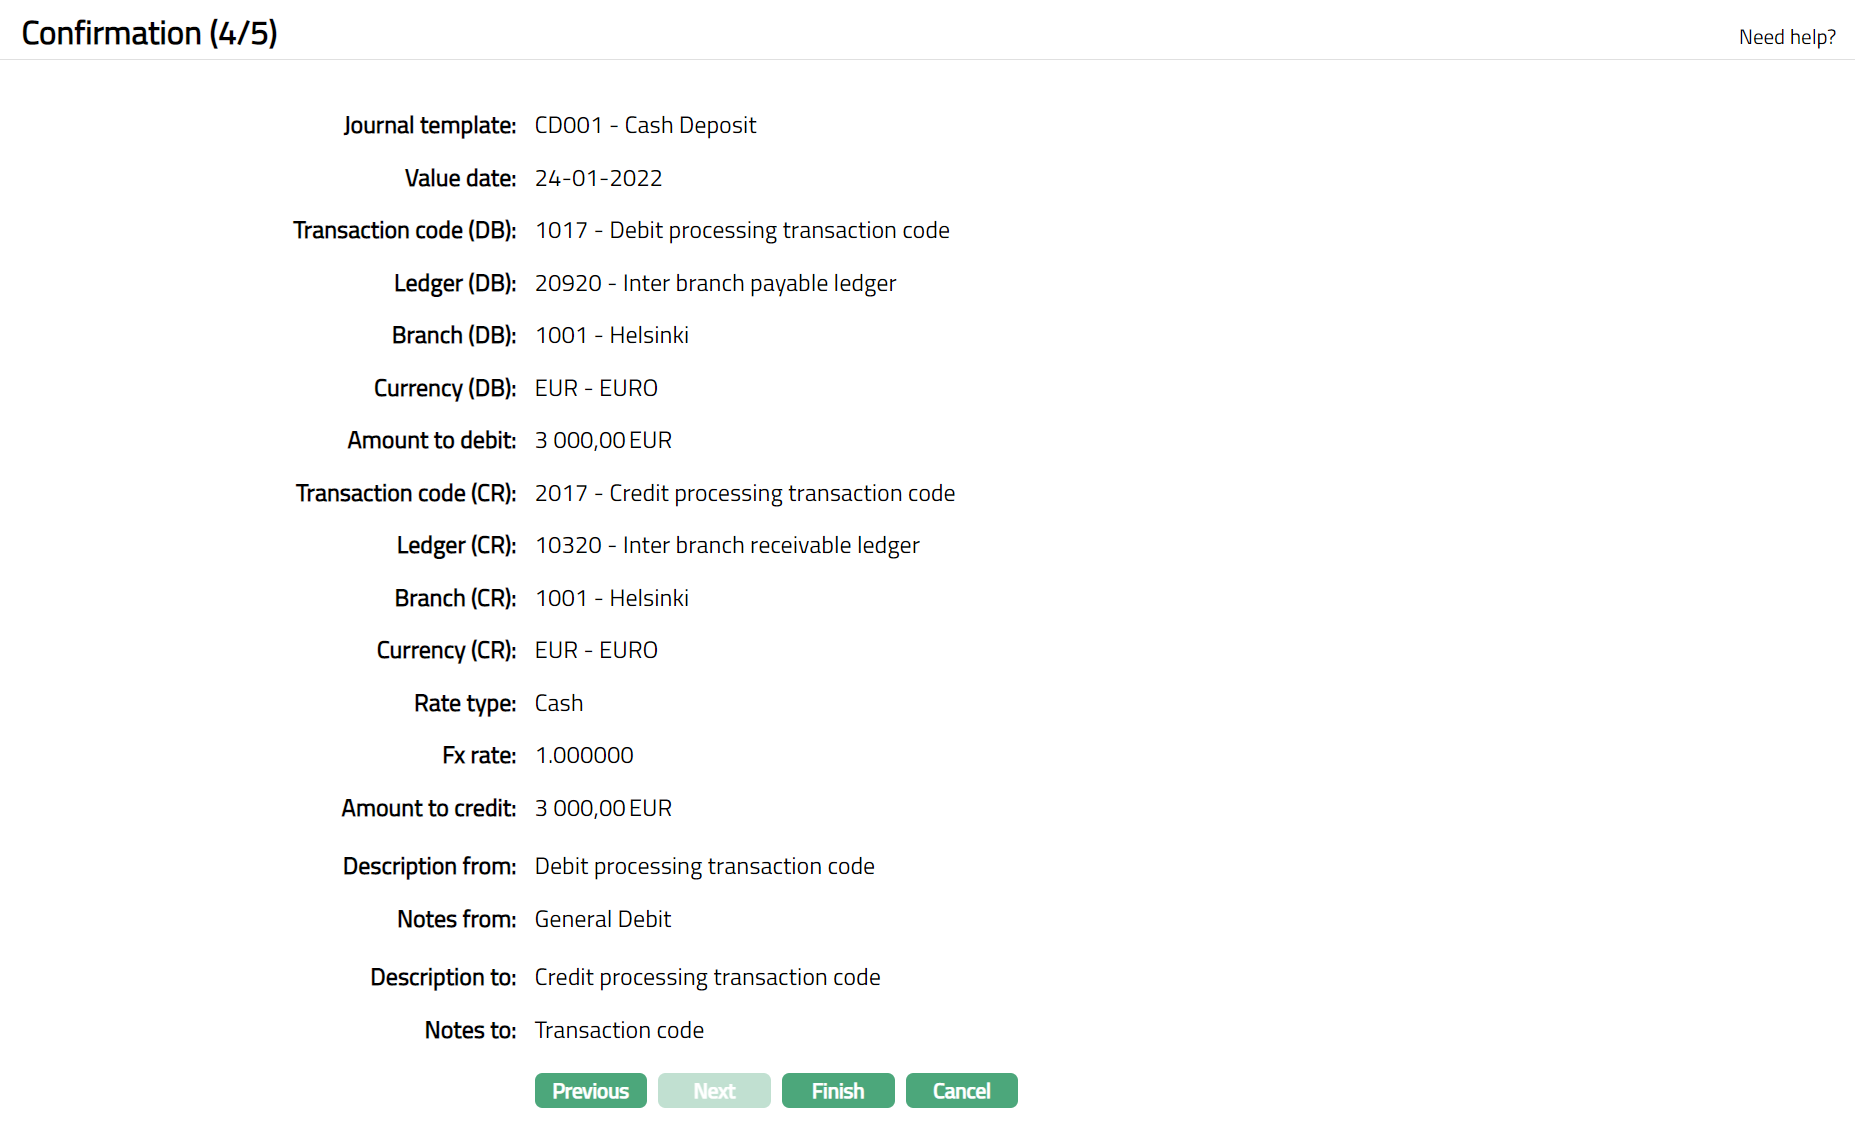Click the 1017 debit transaction code value

click(x=741, y=230)
